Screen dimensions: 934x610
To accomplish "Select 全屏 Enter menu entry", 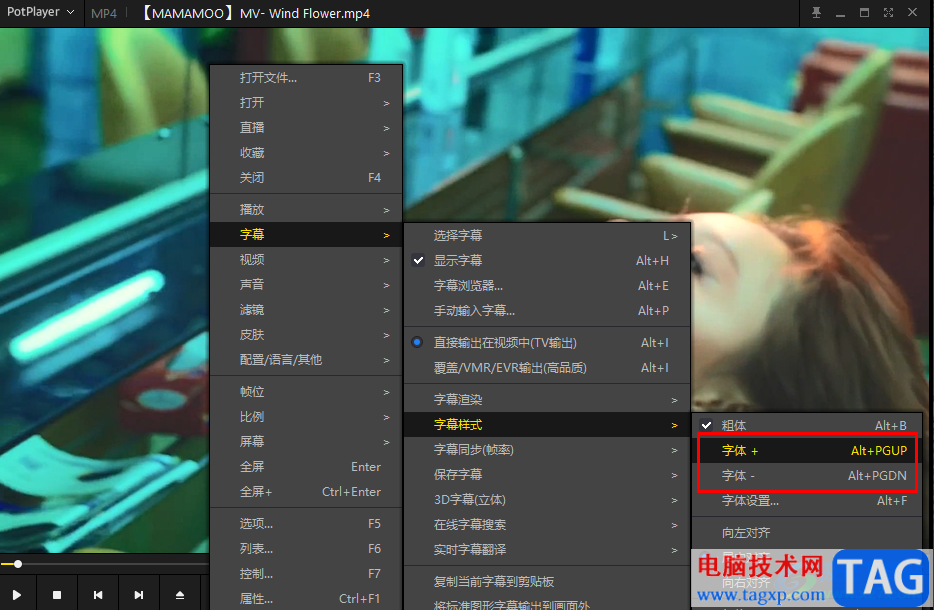I will [306, 466].
